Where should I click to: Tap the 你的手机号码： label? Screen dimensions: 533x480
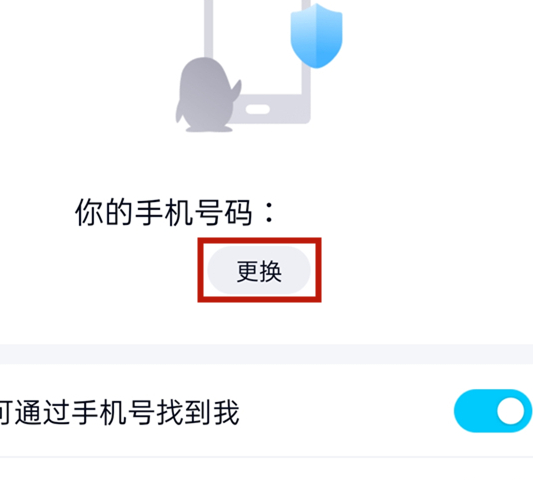click(175, 212)
